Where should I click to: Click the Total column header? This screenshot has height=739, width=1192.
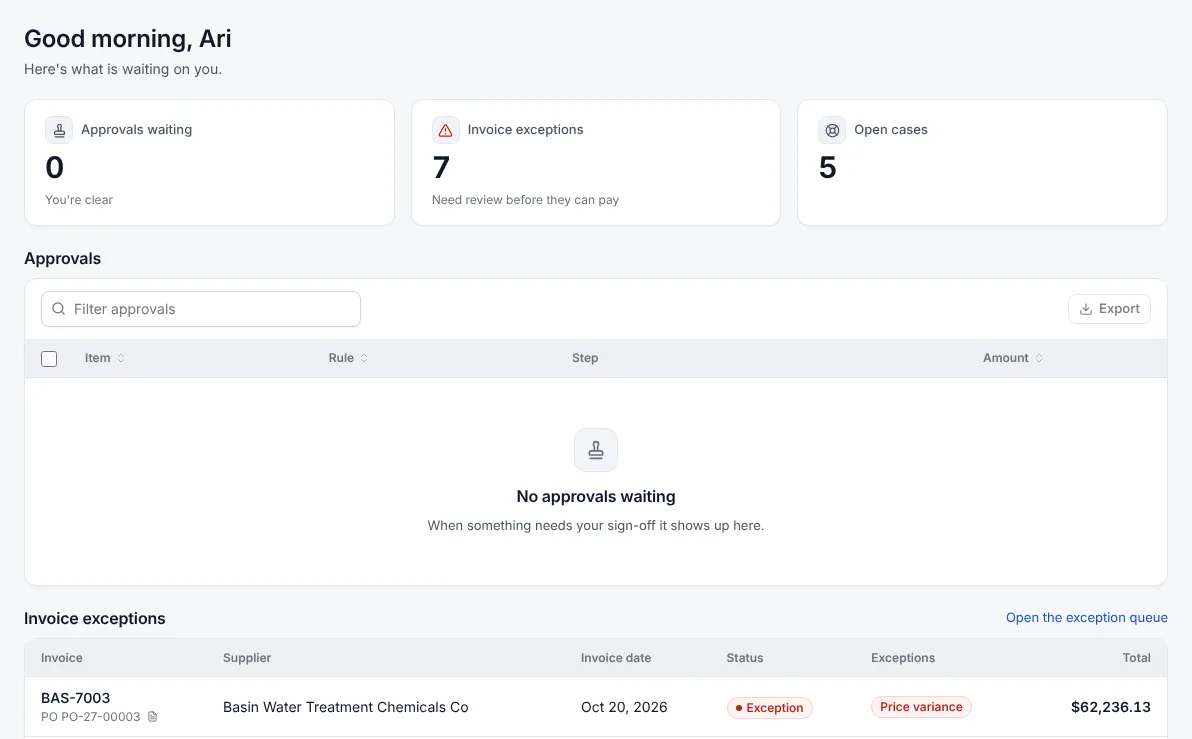(1137, 658)
